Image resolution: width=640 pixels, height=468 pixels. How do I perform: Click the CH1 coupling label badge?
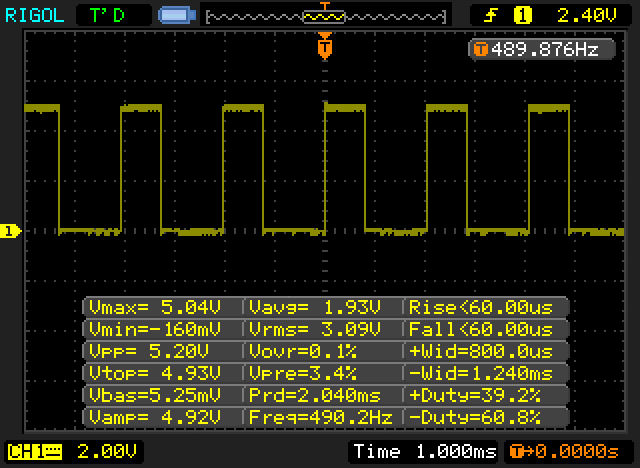pos(35,452)
